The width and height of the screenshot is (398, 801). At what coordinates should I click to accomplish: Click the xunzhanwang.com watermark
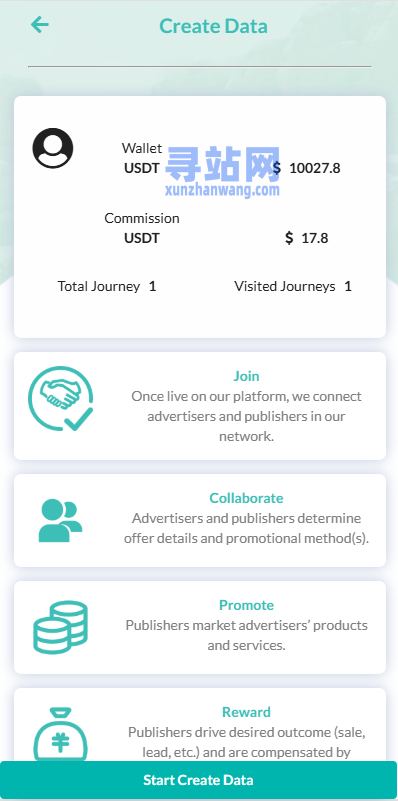[223, 191]
